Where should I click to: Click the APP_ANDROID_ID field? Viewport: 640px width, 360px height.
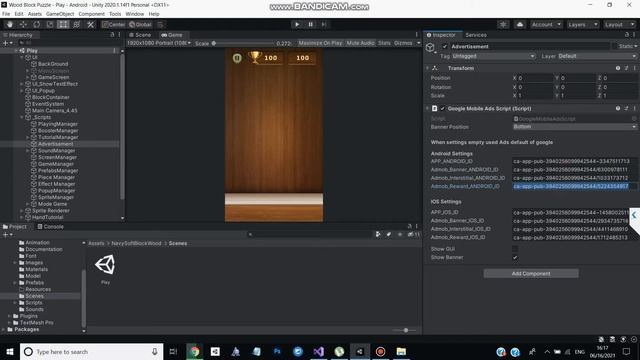click(574, 161)
